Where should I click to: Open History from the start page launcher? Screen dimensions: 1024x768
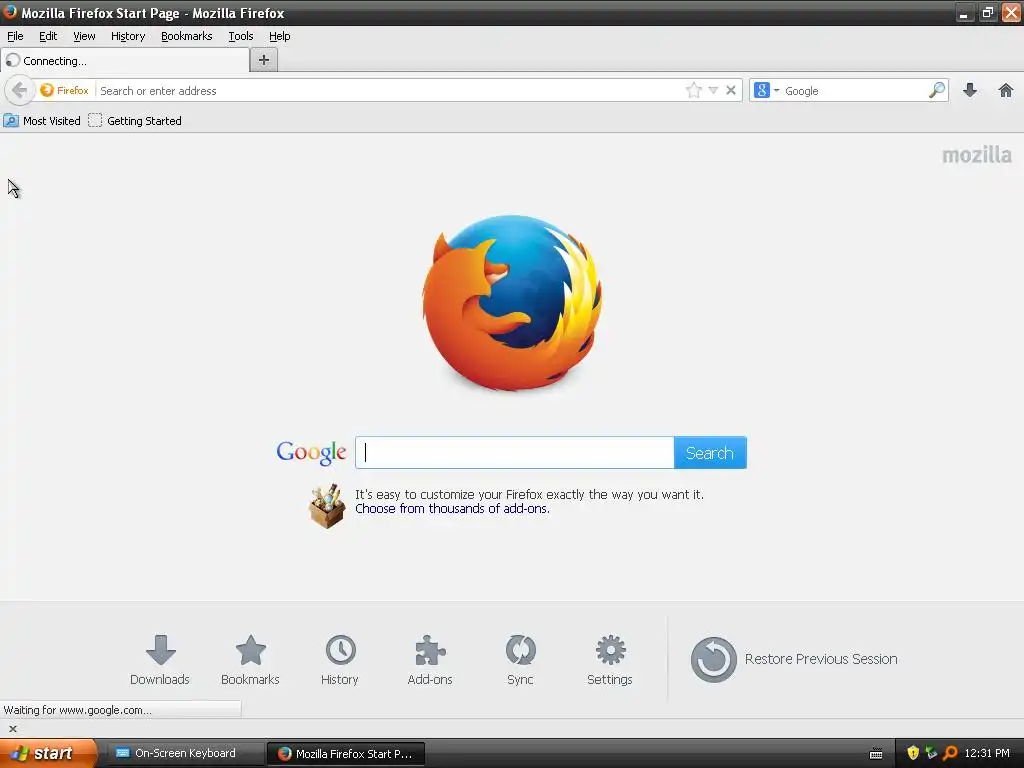pos(340,660)
